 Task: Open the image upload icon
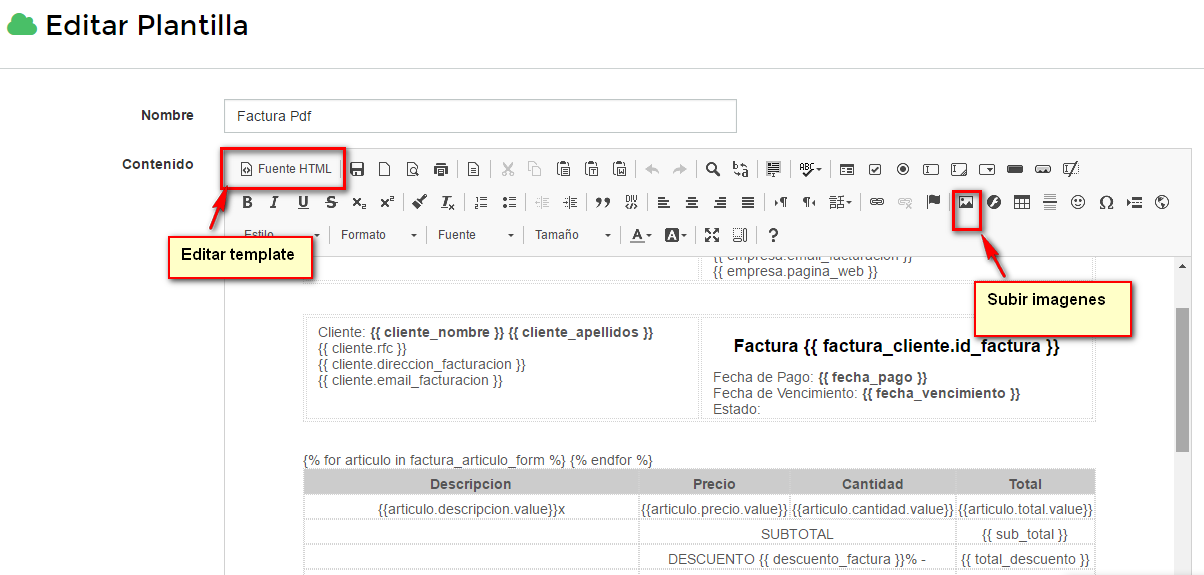[966, 202]
